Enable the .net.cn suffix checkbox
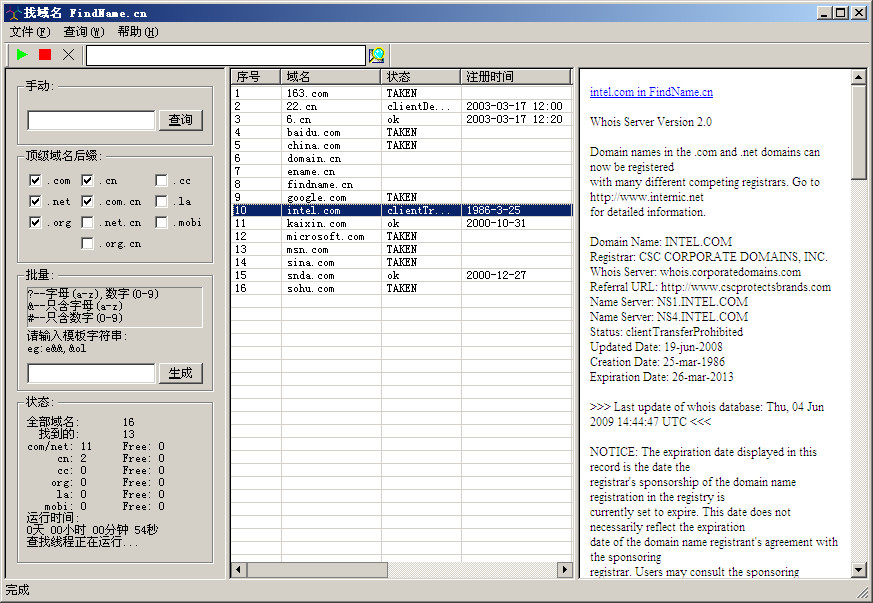873x603 pixels. pos(87,222)
